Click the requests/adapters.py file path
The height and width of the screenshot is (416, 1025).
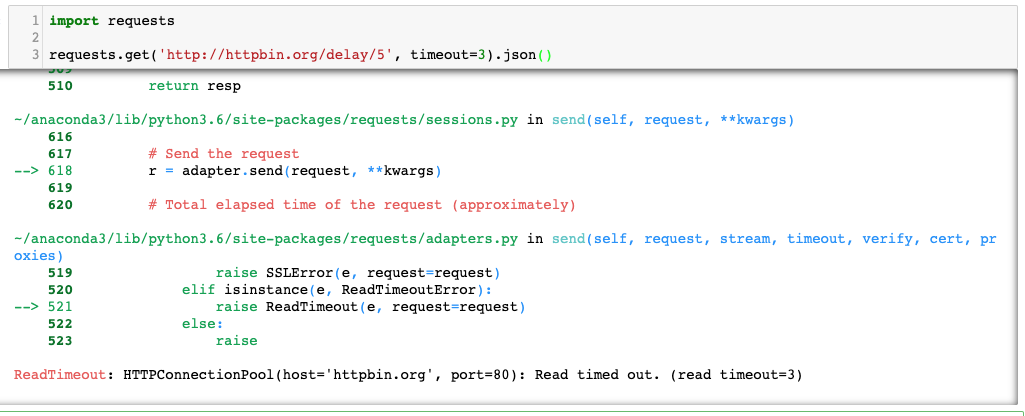point(266,239)
